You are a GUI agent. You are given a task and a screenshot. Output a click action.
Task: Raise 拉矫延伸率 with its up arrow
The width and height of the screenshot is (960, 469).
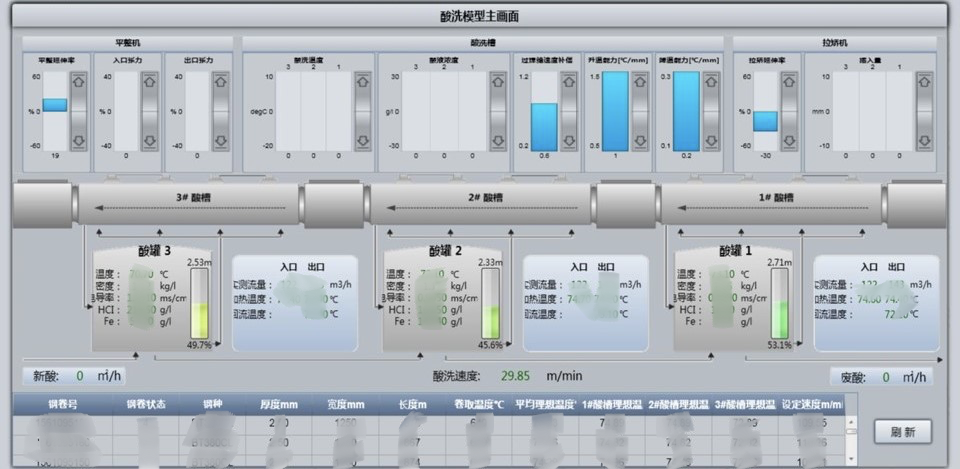point(789,81)
